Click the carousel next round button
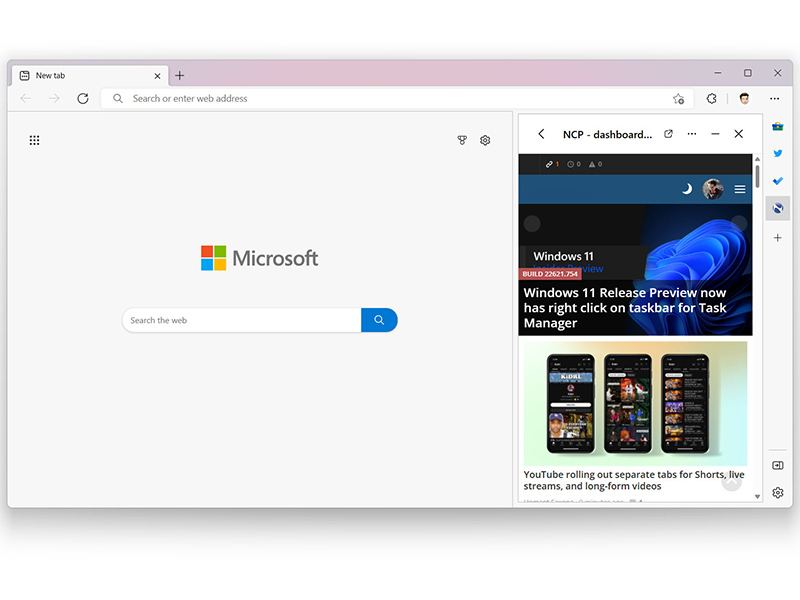 [x=739, y=223]
